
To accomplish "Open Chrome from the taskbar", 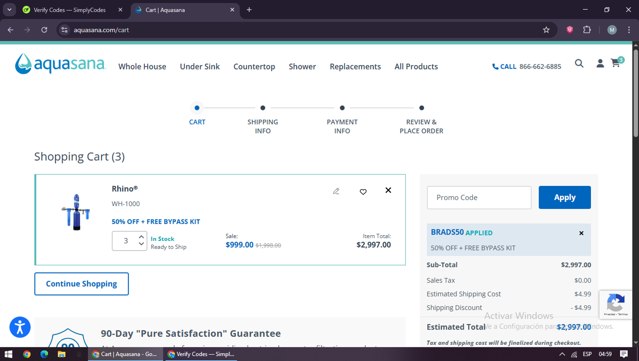I will pos(26,354).
